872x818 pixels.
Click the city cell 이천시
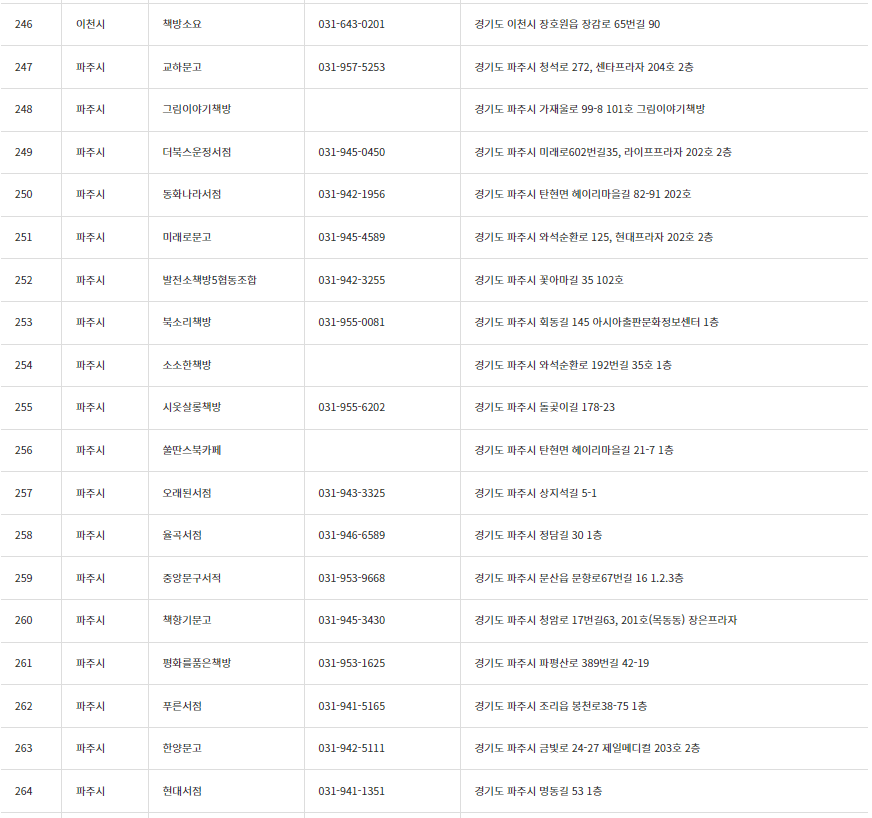(91, 24)
